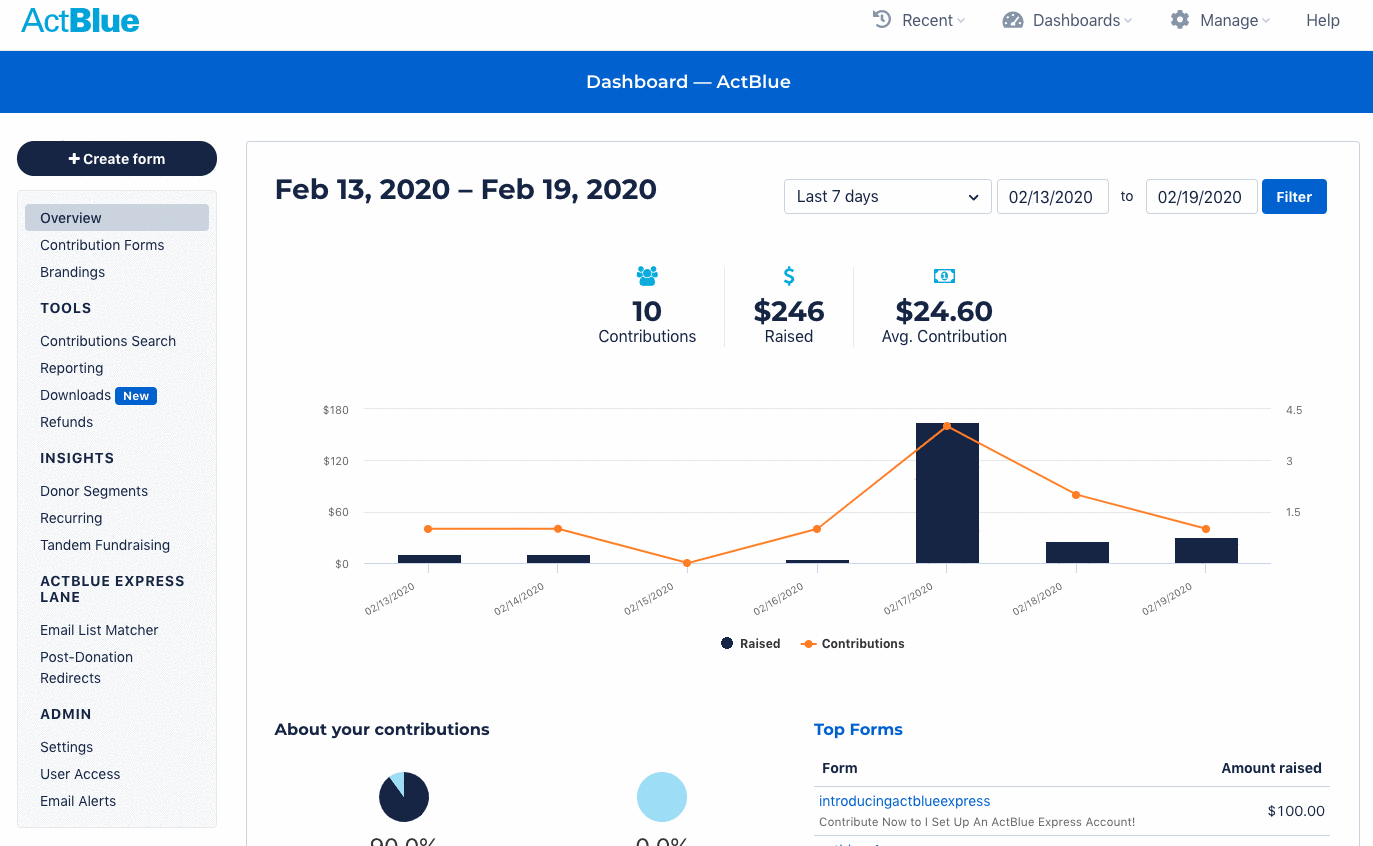Click the 02/17/2020 contributions line point
The width and height of the screenshot is (1373, 846).
click(947, 426)
